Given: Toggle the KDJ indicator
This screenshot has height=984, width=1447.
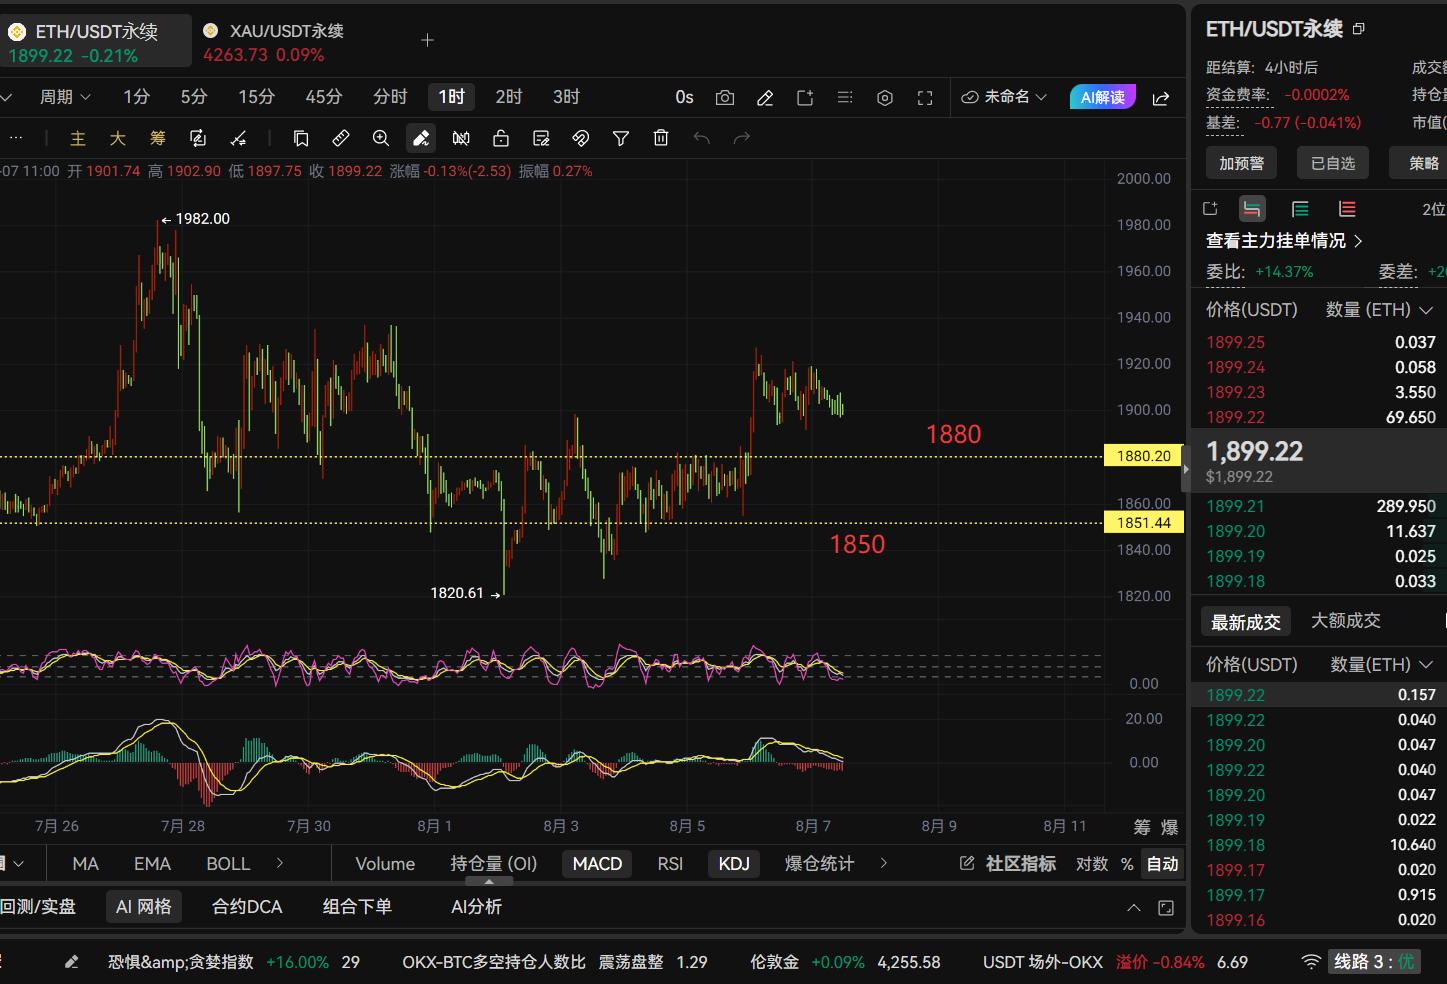Looking at the screenshot, I should (x=734, y=864).
